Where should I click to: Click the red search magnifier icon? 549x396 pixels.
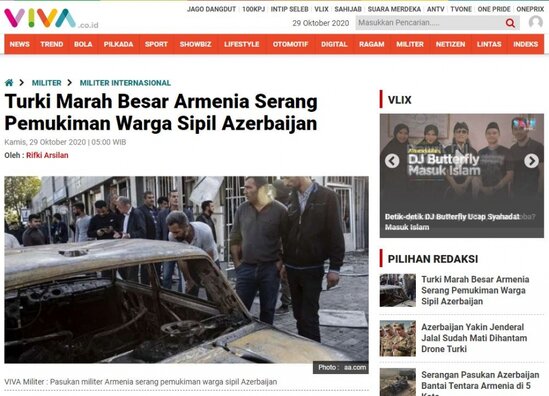[x=510, y=23]
